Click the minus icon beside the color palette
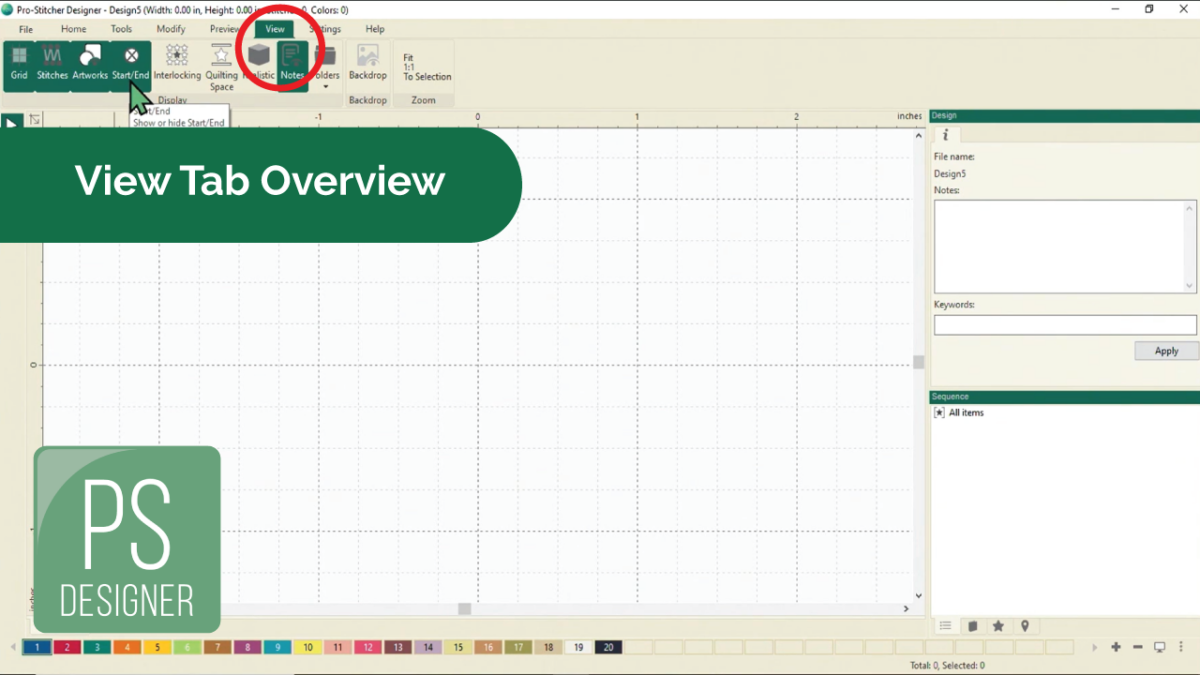 tap(1138, 647)
